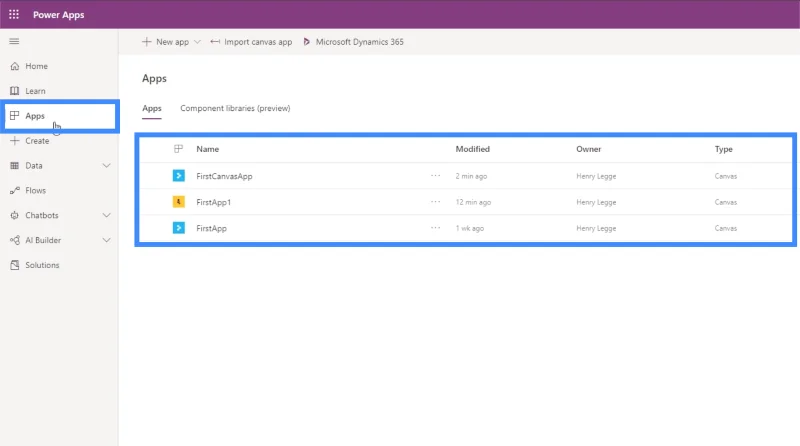The image size is (800, 446).
Task: Collapse the left navigation hamburger menu
Action: (x=14, y=41)
